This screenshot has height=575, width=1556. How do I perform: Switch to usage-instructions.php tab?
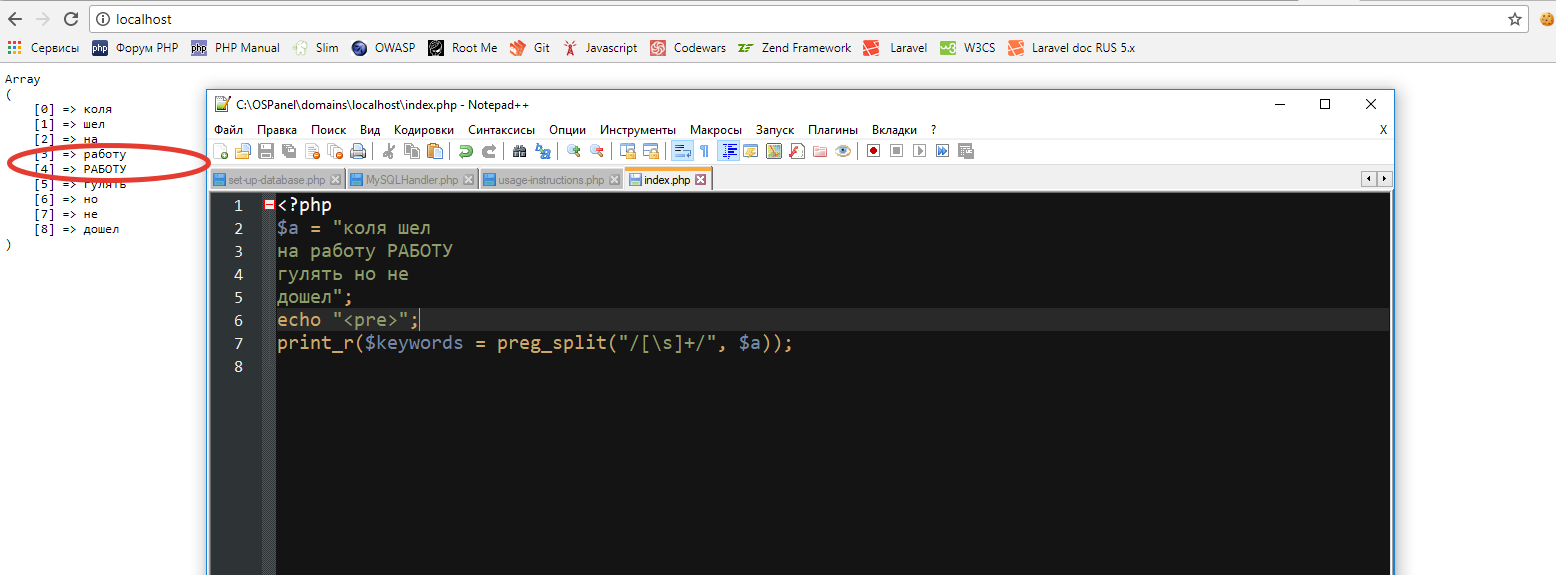[x=551, y=180]
